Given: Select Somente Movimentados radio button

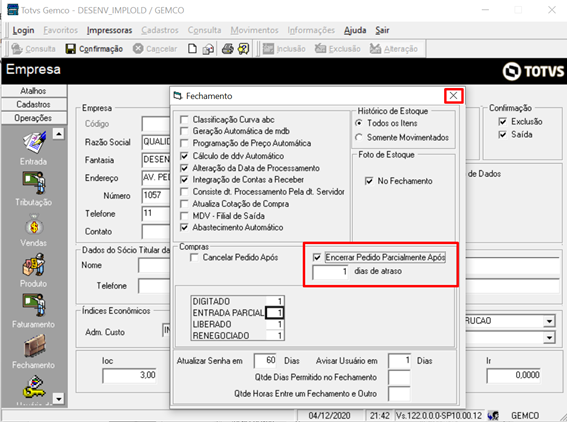Looking at the screenshot, I should (x=359, y=137).
